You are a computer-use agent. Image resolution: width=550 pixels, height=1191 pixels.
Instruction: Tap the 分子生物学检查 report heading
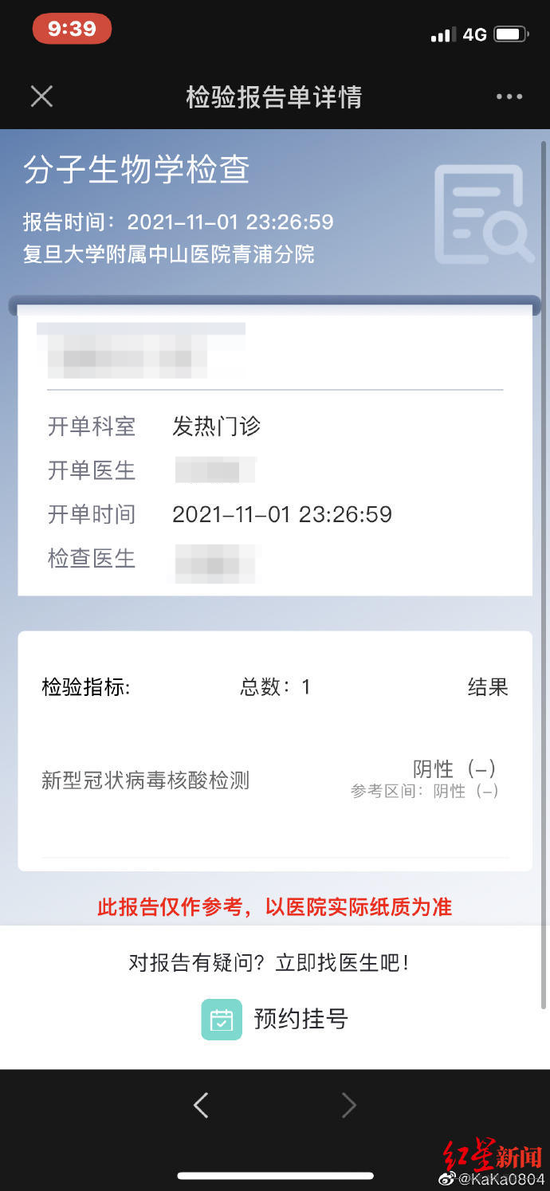coord(137,171)
